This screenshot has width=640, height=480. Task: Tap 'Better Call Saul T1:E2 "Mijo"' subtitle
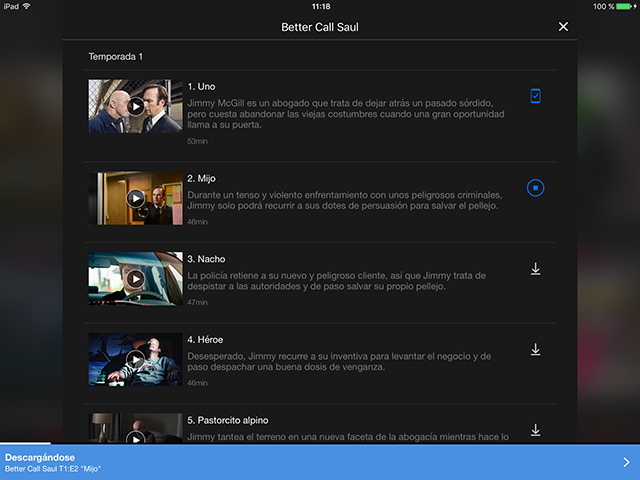[x=53, y=469]
